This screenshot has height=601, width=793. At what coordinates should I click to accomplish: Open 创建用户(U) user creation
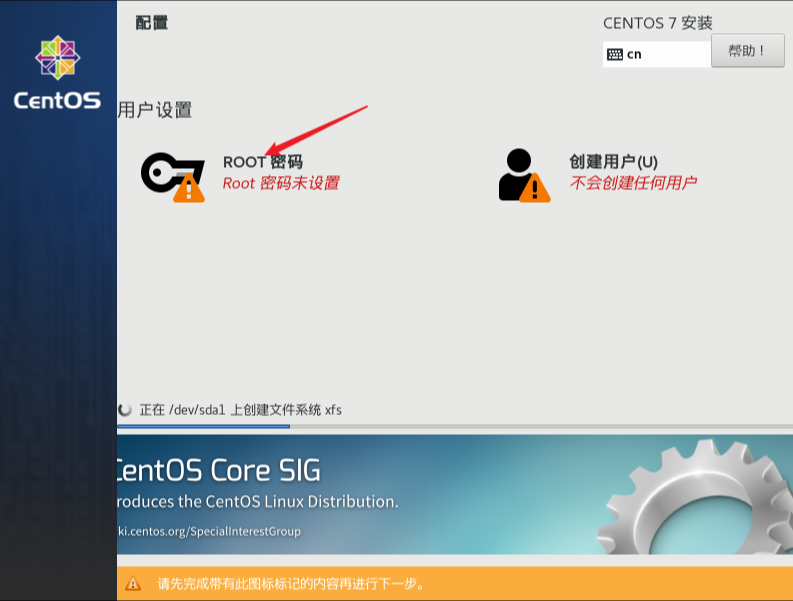click(x=613, y=162)
